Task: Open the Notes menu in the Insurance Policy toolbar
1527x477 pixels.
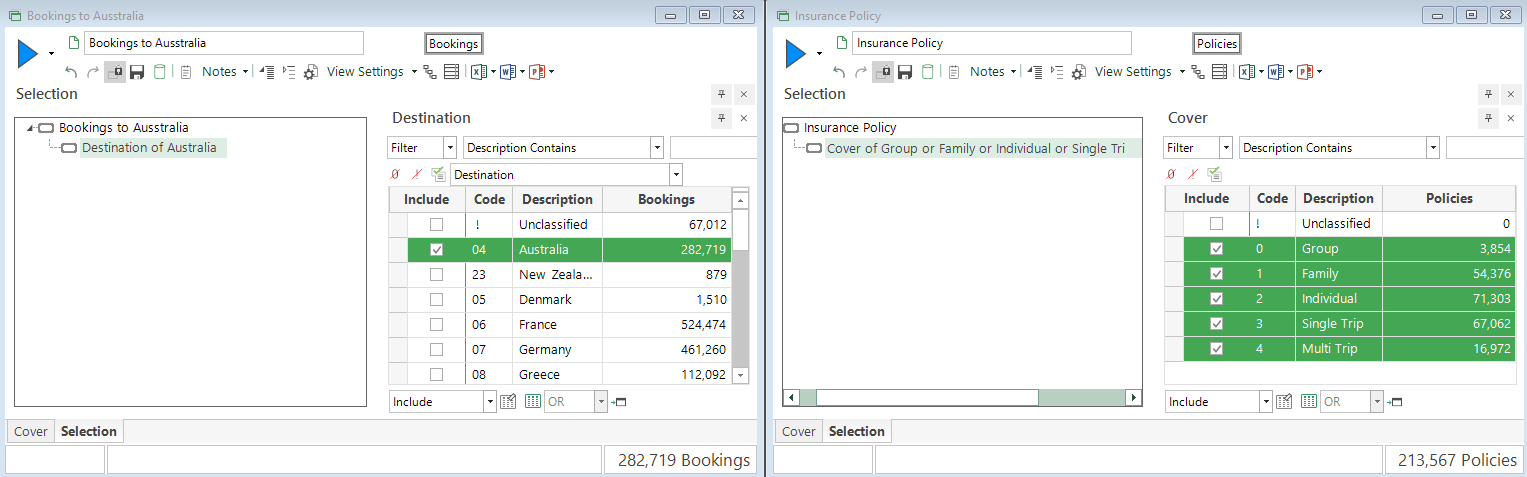Action: coord(992,72)
